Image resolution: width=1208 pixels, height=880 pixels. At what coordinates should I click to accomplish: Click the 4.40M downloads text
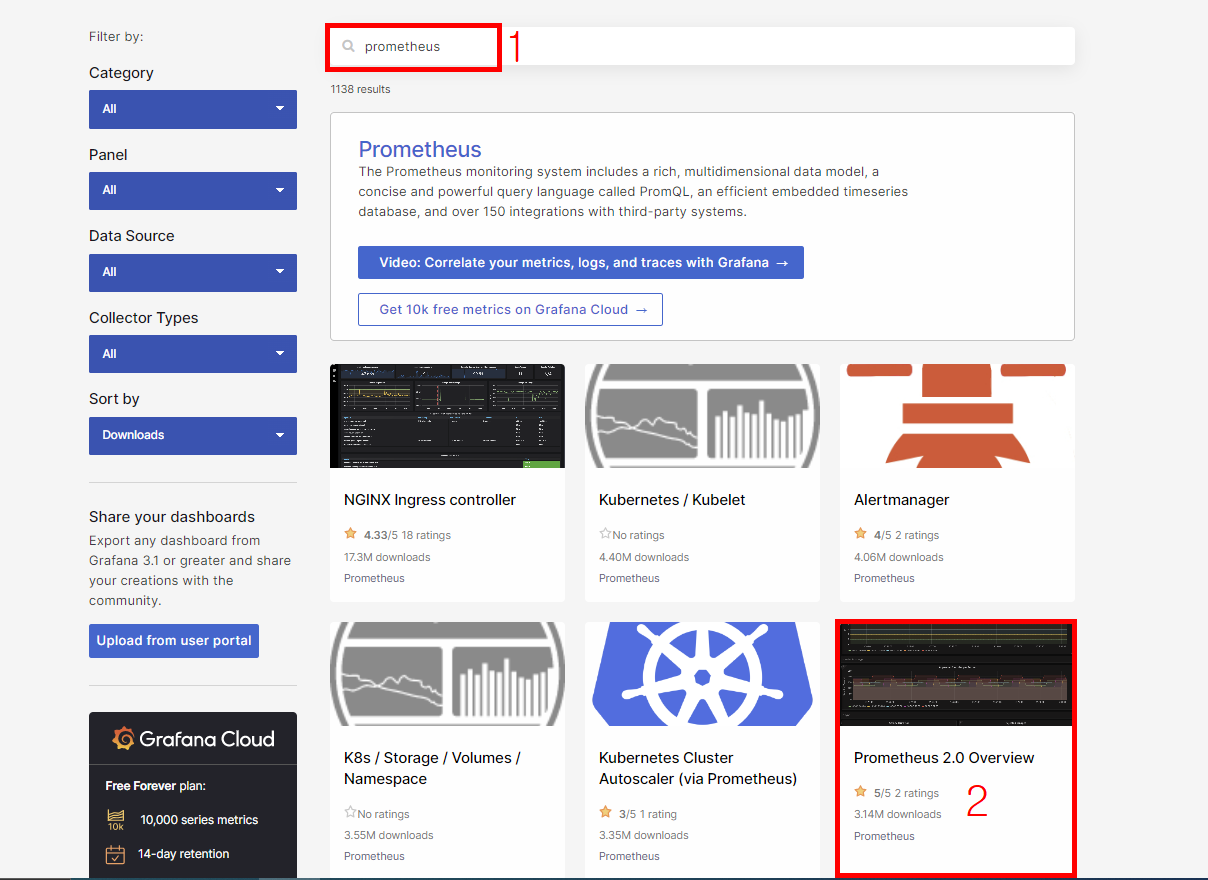click(x=644, y=557)
